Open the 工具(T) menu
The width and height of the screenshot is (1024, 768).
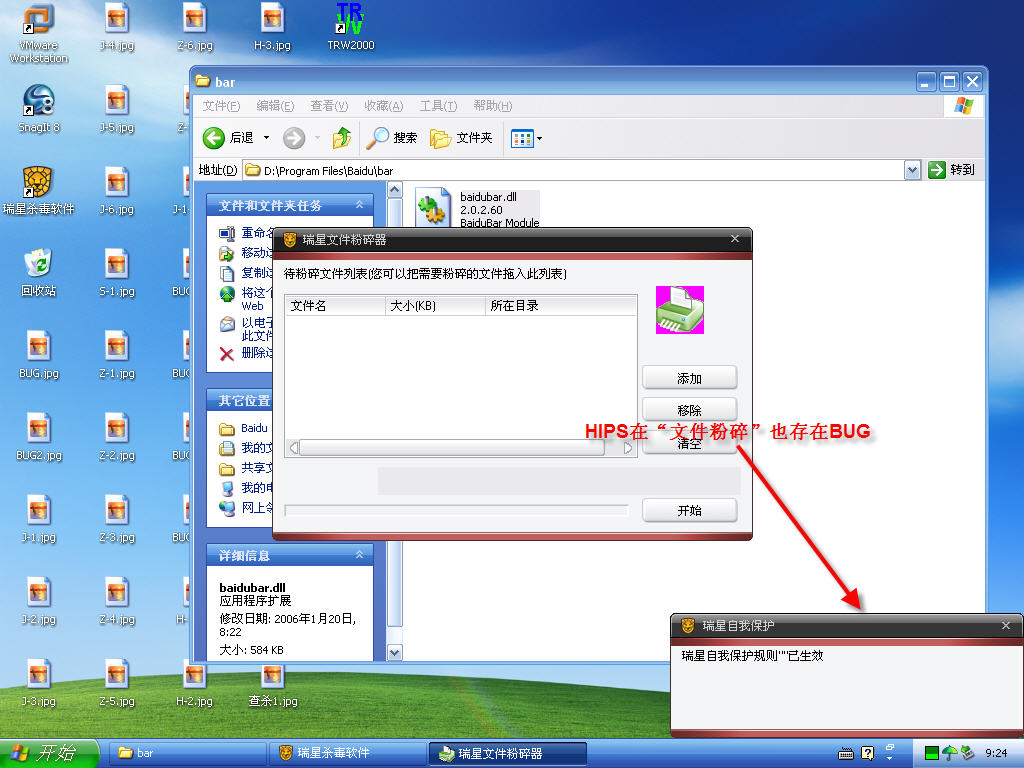pyautogui.click(x=438, y=106)
